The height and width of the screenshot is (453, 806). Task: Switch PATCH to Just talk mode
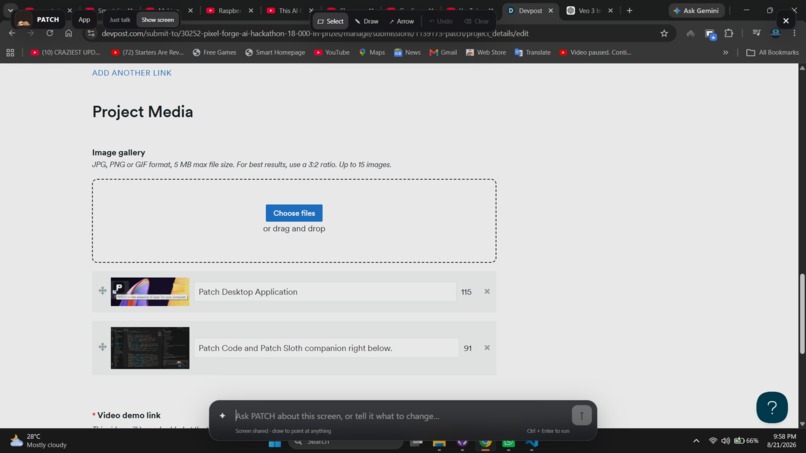(120, 20)
